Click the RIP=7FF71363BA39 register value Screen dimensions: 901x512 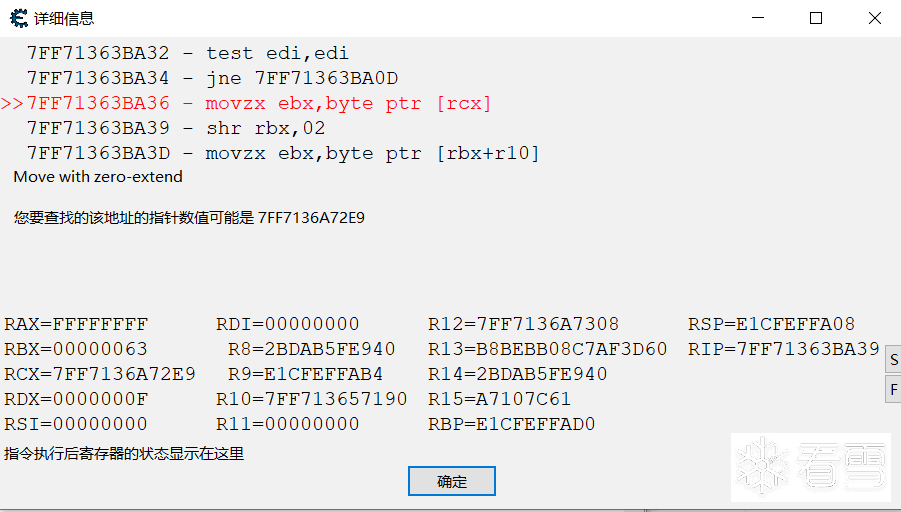click(784, 349)
